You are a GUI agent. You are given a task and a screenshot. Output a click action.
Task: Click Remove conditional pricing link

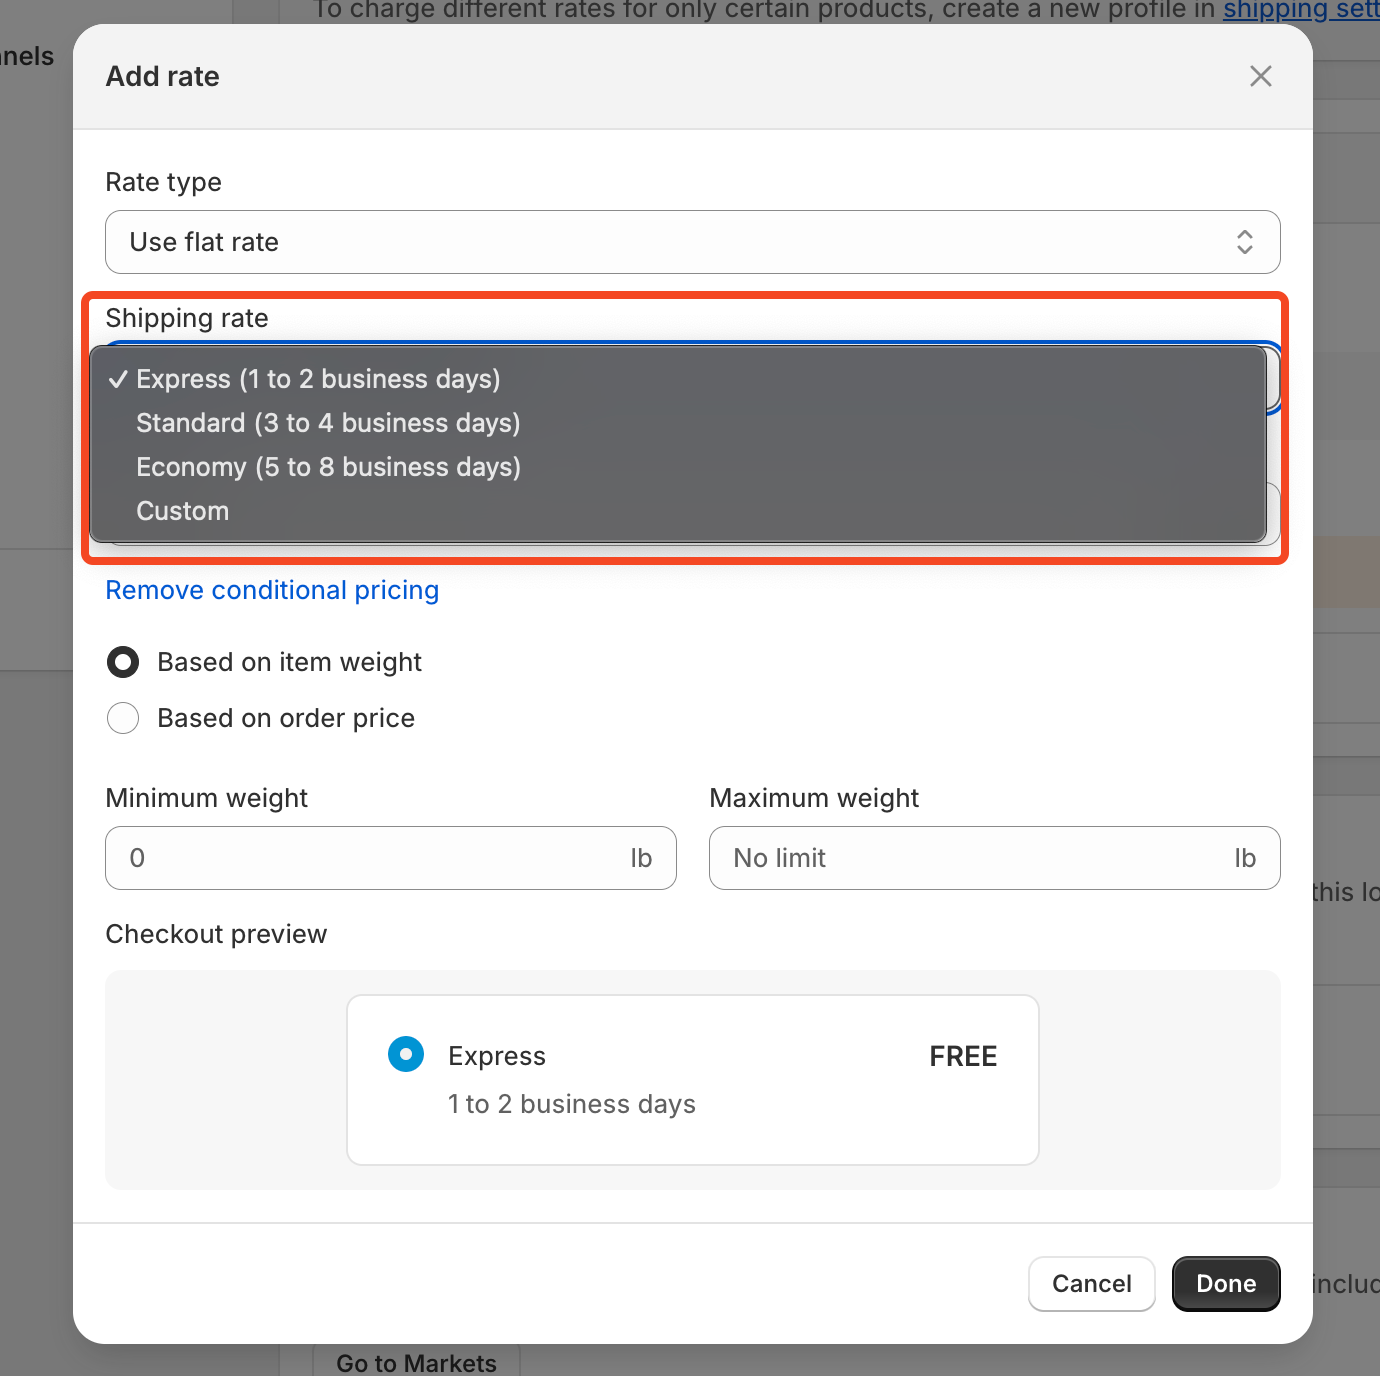[272, 590]
